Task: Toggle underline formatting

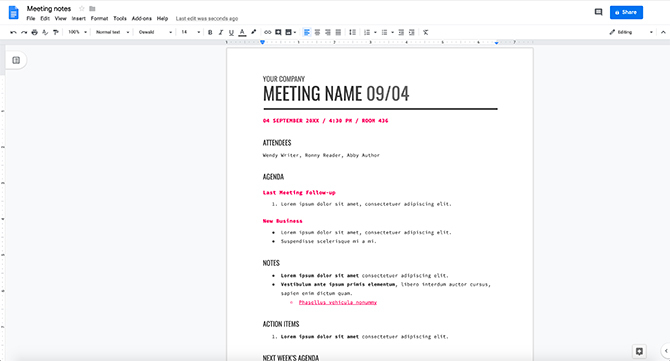Action: [x=231, y=32]
